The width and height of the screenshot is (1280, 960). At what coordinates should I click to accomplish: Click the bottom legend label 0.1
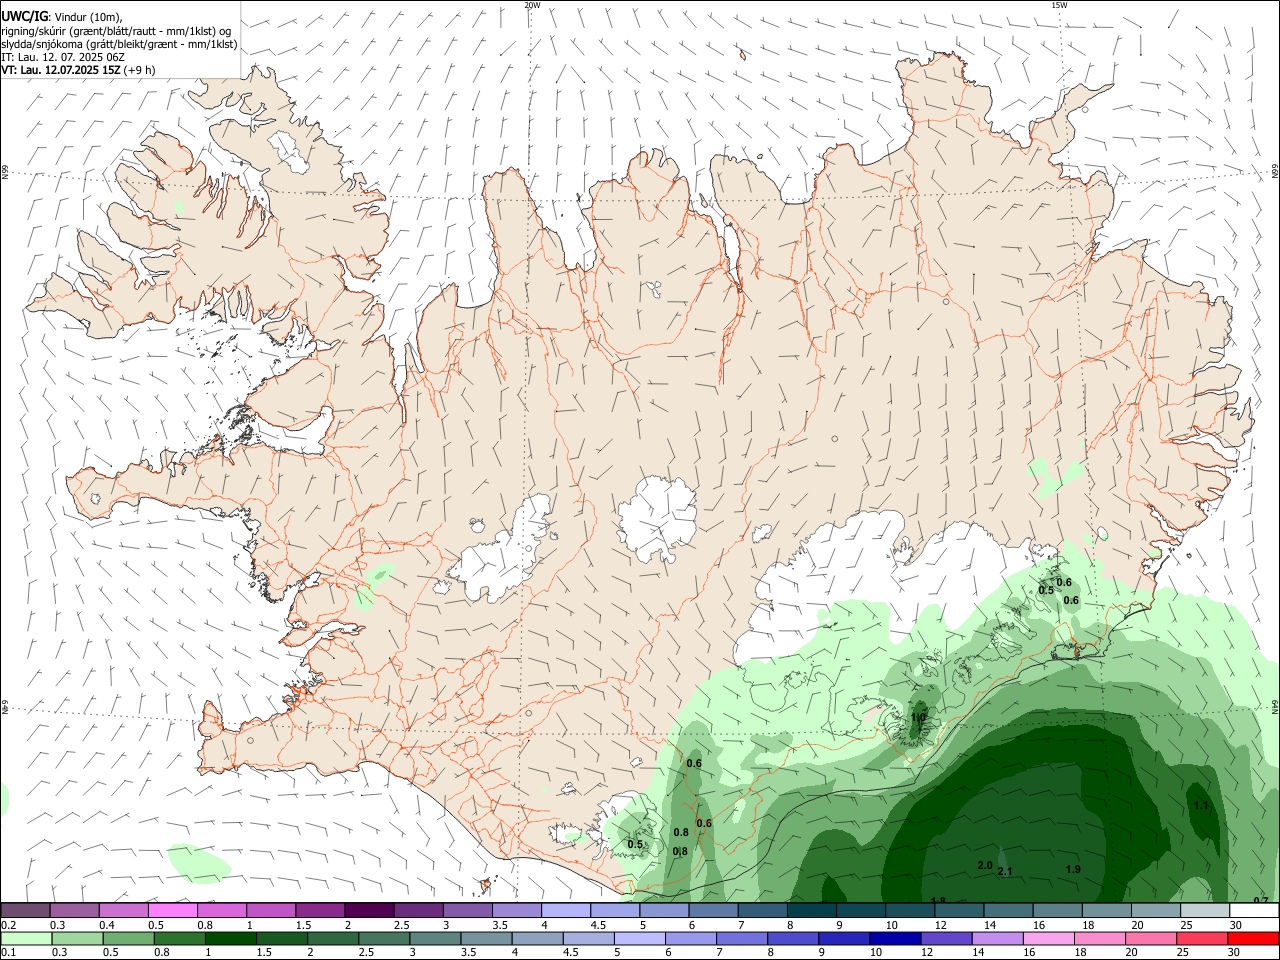8,953
